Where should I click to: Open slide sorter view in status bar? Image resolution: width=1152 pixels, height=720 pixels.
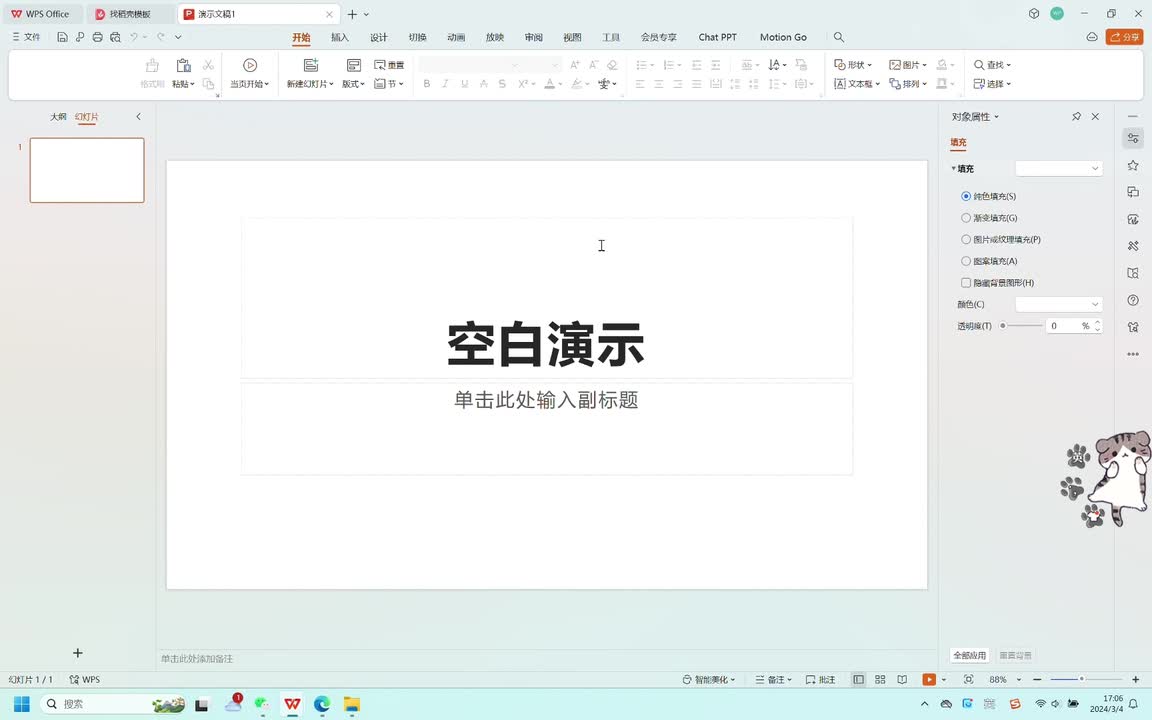[880, 680]
